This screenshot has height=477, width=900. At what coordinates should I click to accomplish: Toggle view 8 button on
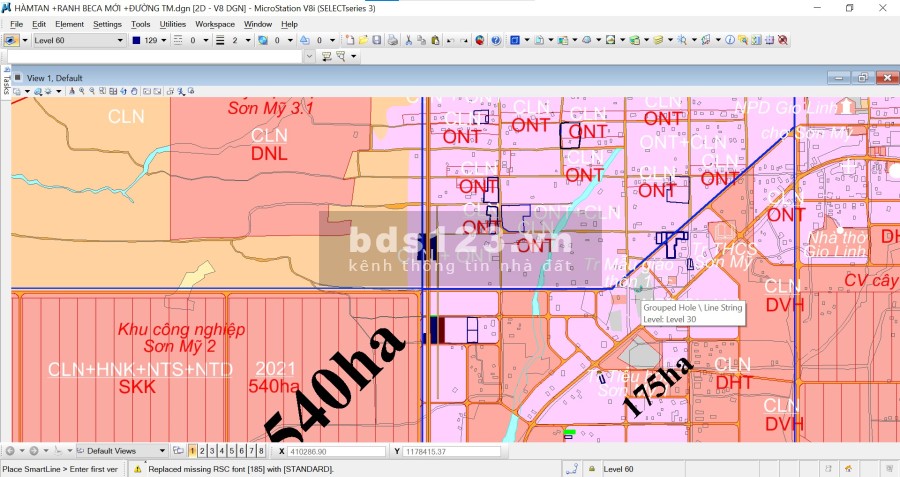coord(261,451)
